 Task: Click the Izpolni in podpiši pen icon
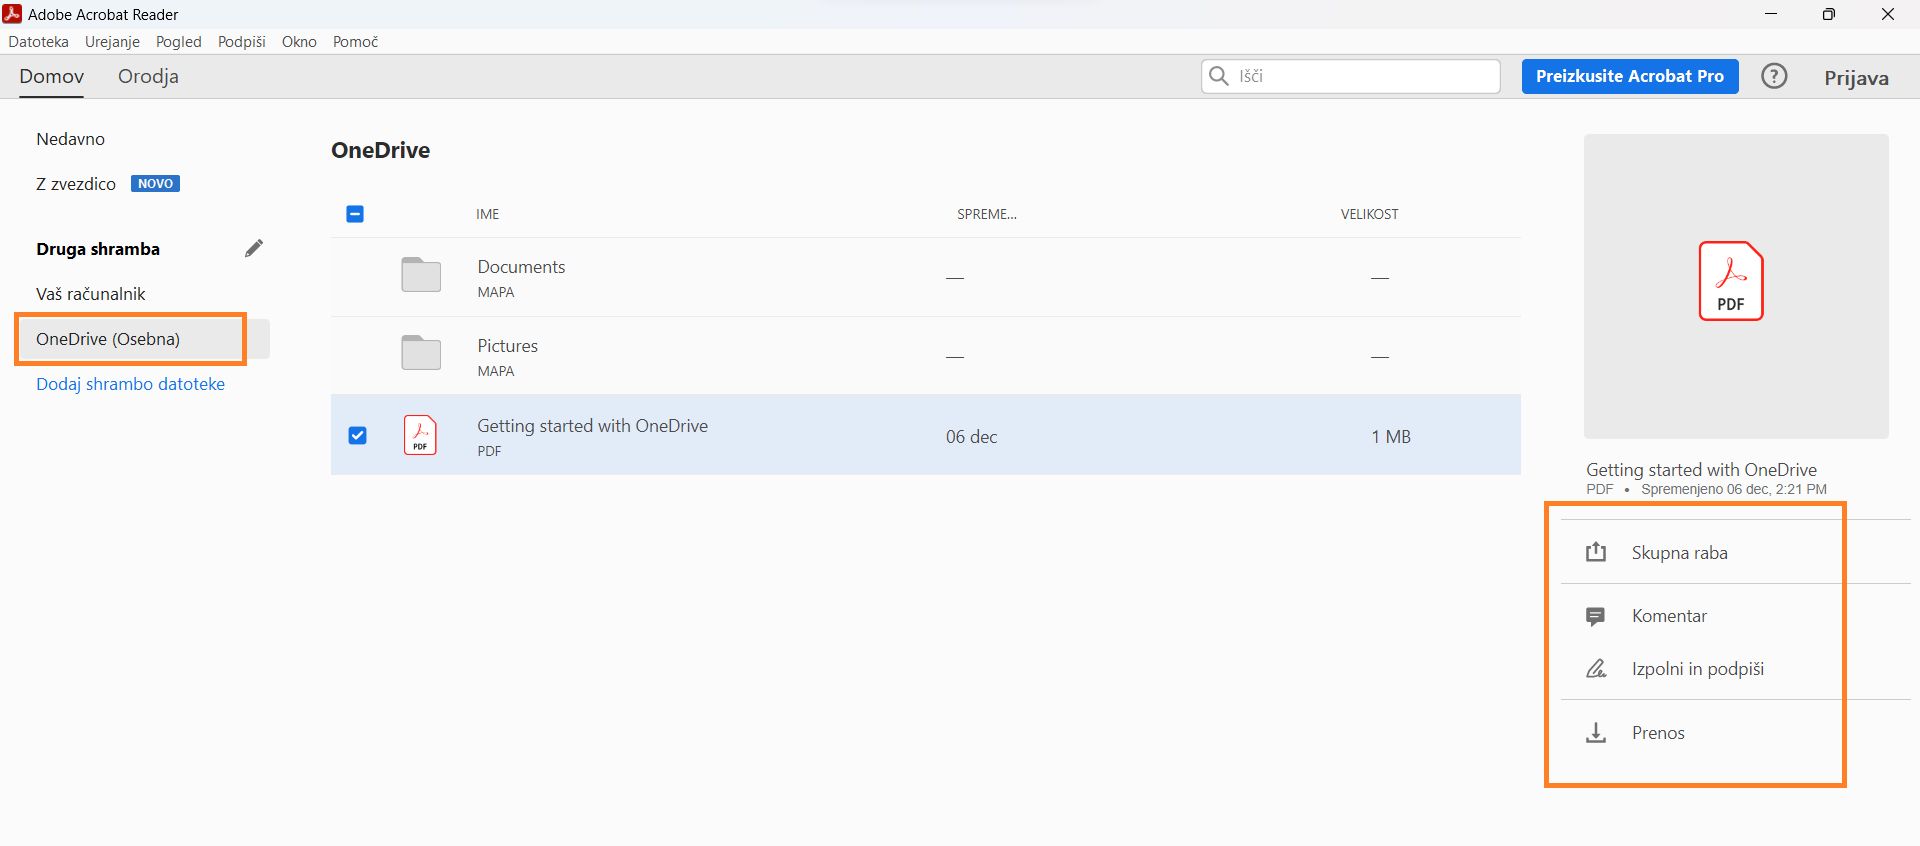click(x=1596, y=669)
